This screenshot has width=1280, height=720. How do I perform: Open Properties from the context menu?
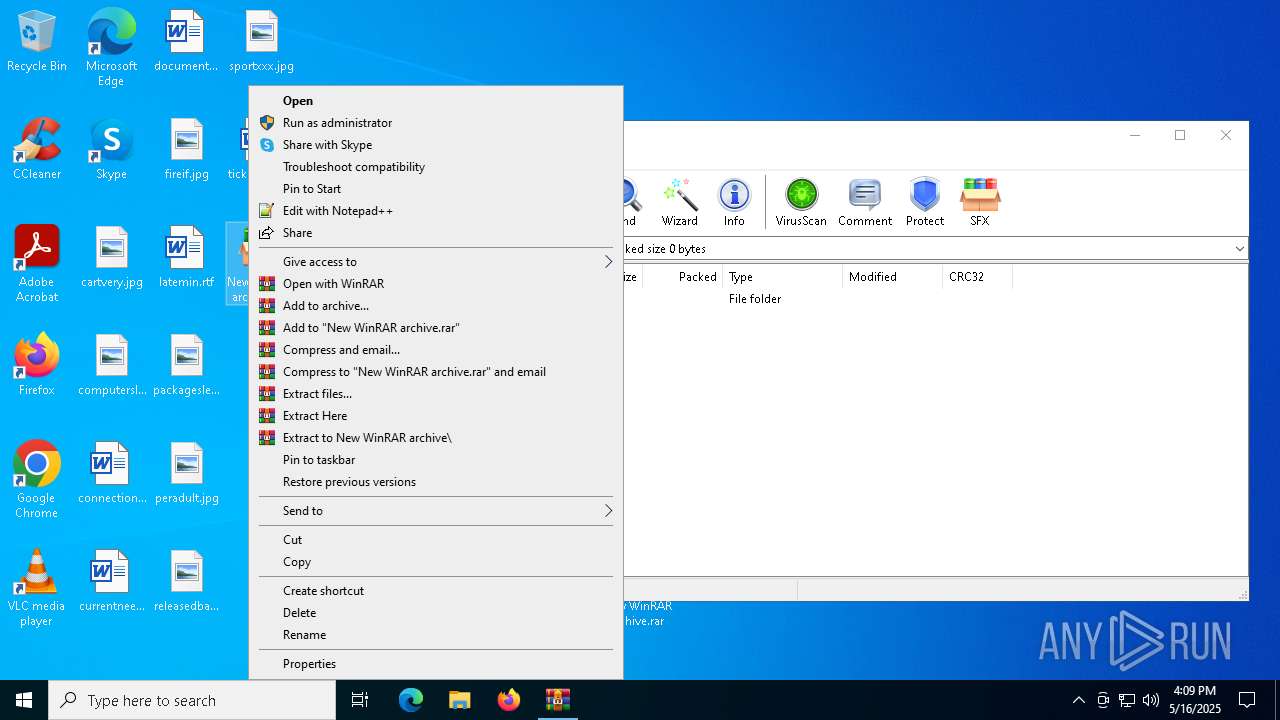(435, 664)
